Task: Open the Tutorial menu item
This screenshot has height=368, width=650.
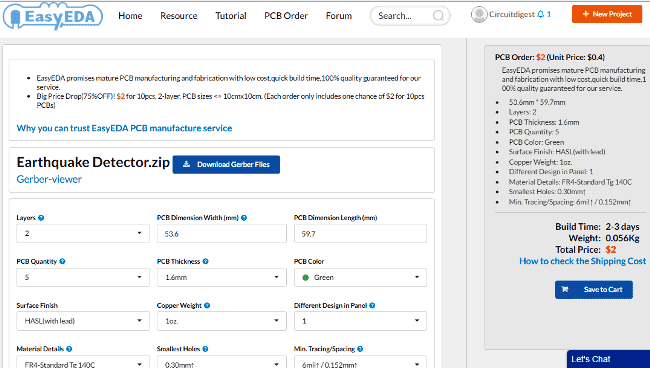Action: point(231,16)
